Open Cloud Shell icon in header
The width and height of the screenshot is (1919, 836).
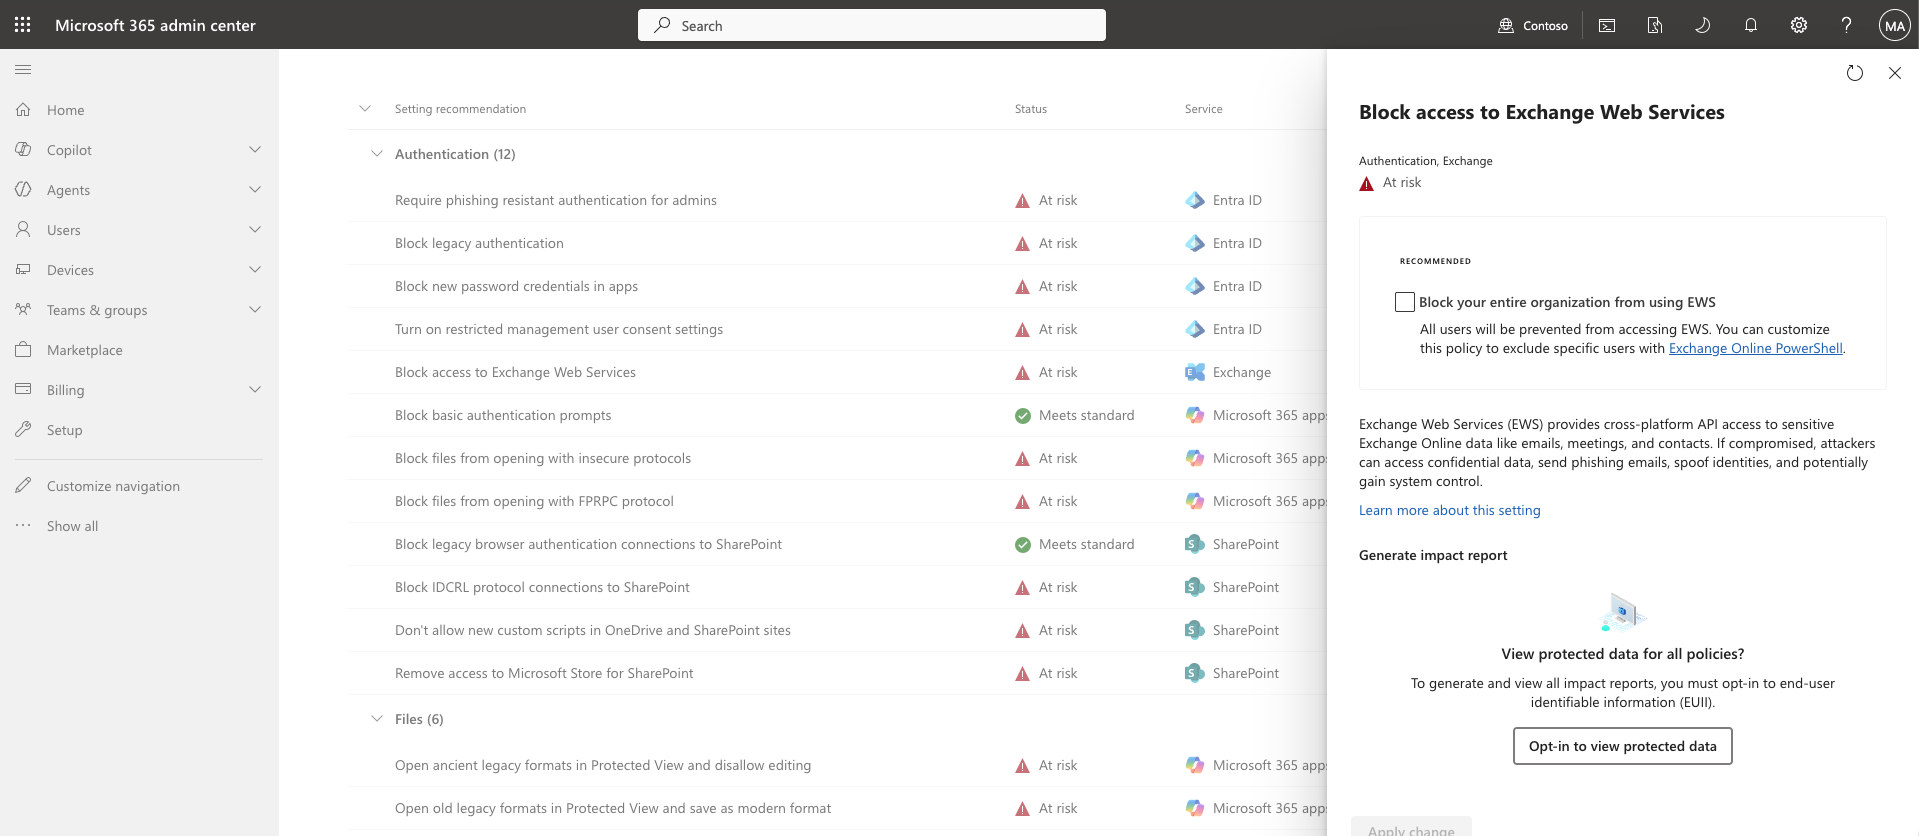click(1607, 25)
